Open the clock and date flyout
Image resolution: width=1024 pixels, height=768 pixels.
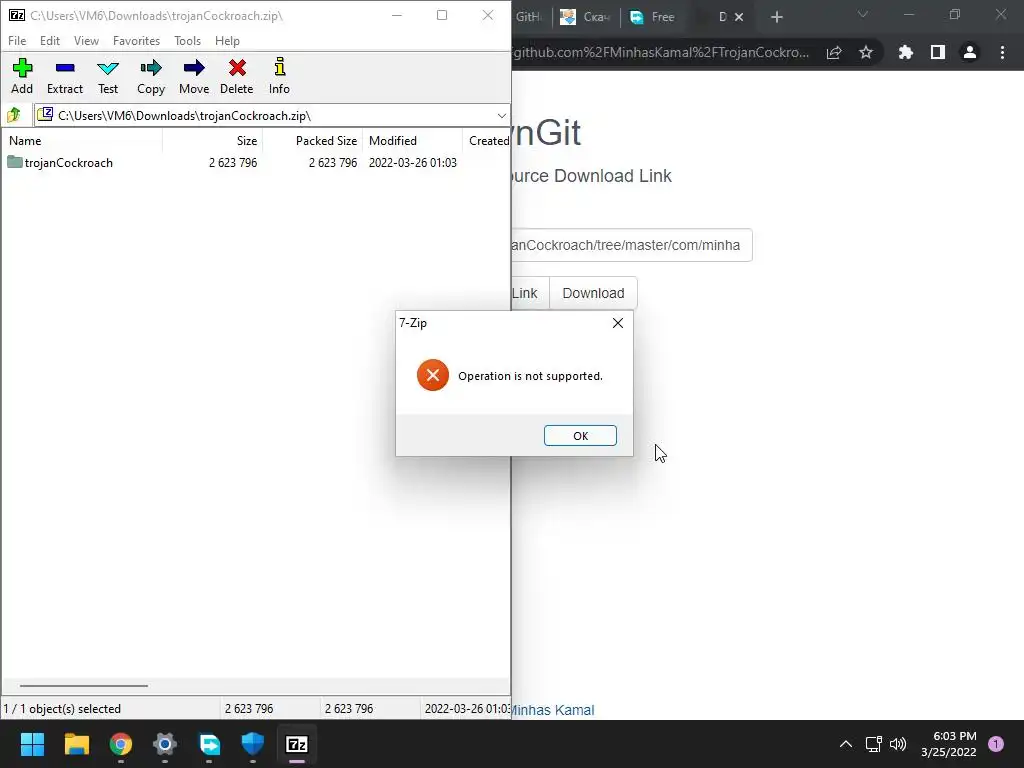948,744
